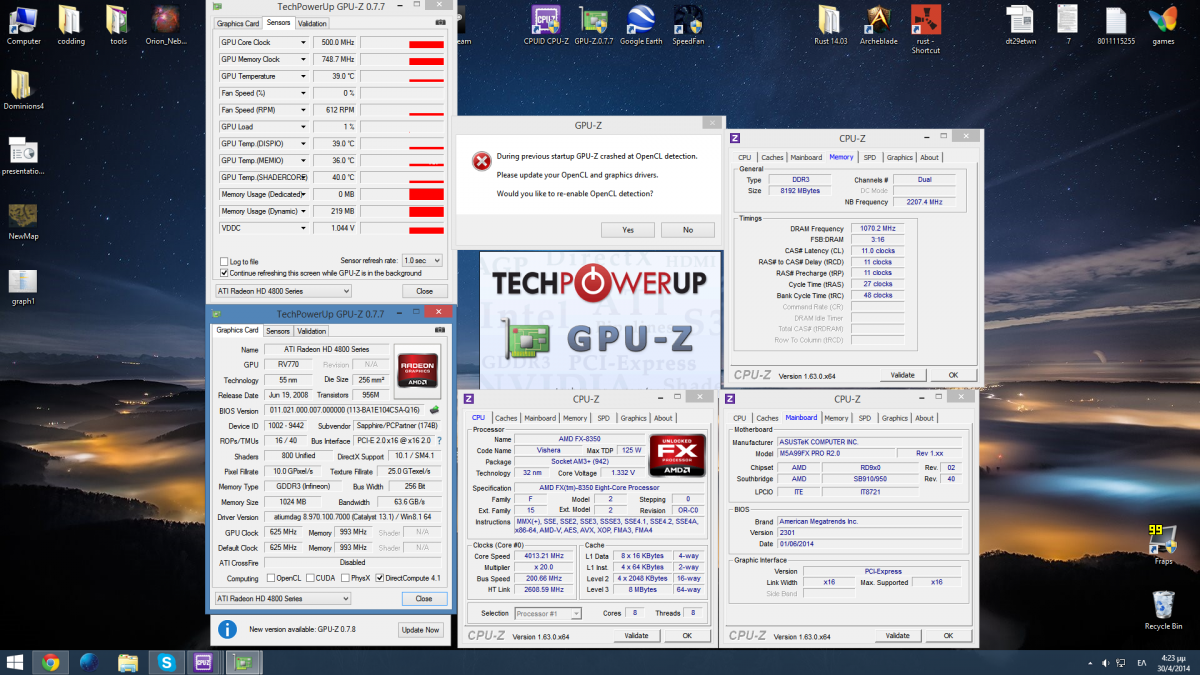Open graphics card selector in GPU-Z Sensors window

(284, 291)
